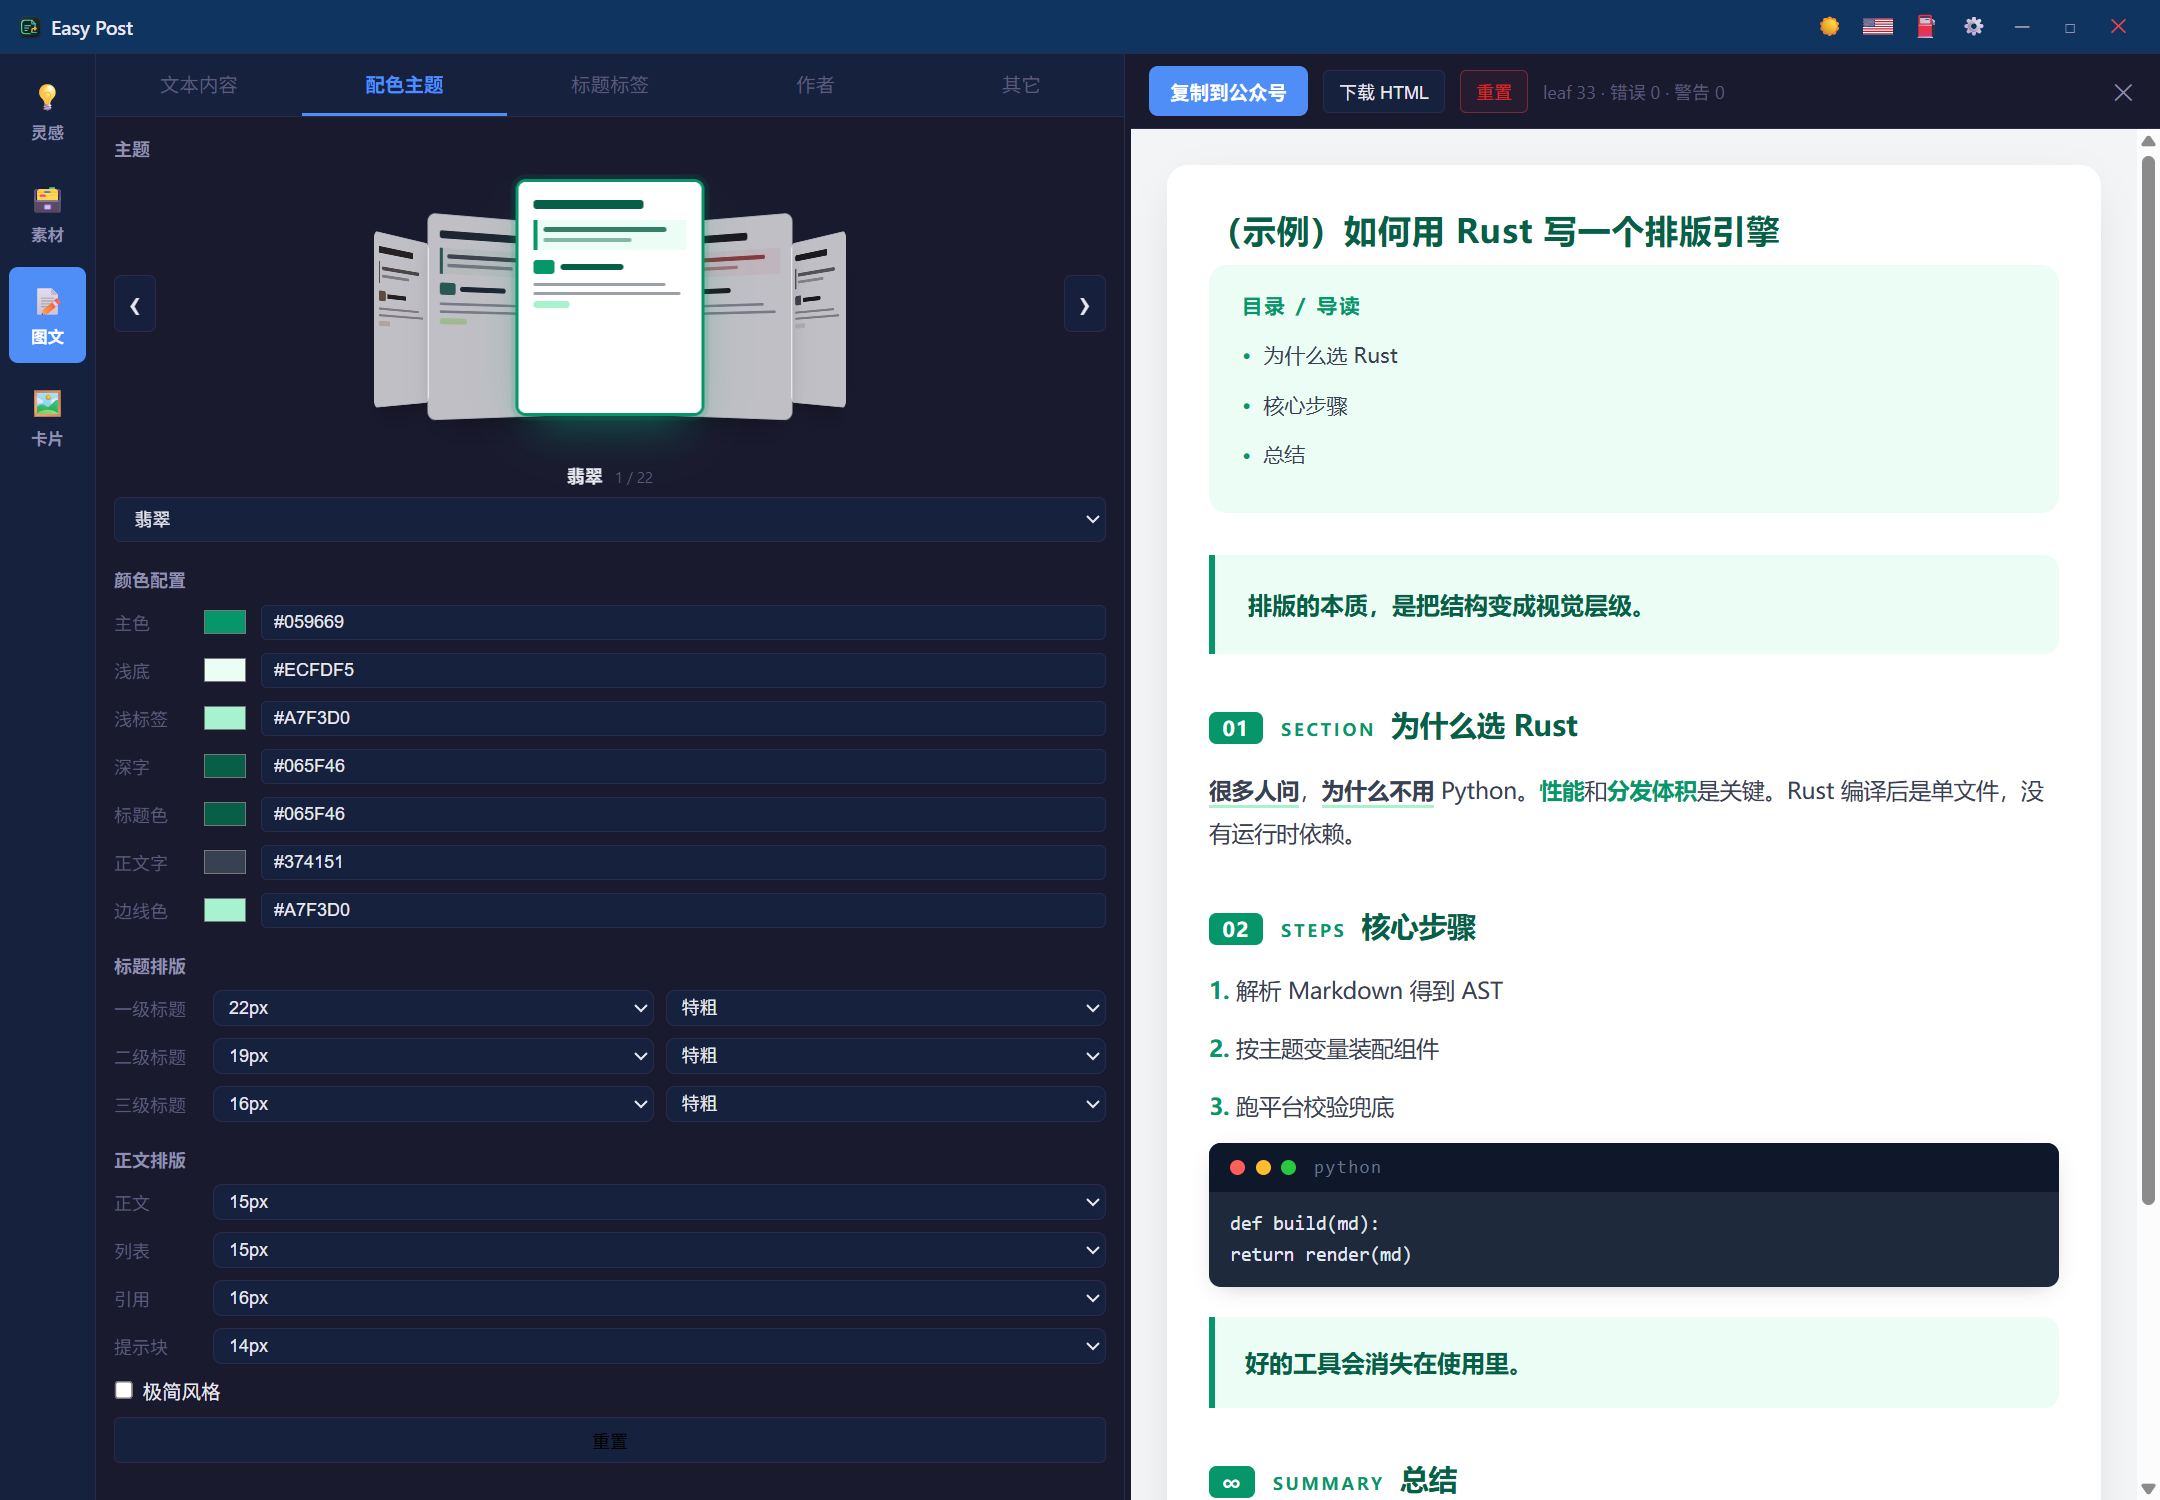Select the 图文 article sidebar icon

coord(47,315)
